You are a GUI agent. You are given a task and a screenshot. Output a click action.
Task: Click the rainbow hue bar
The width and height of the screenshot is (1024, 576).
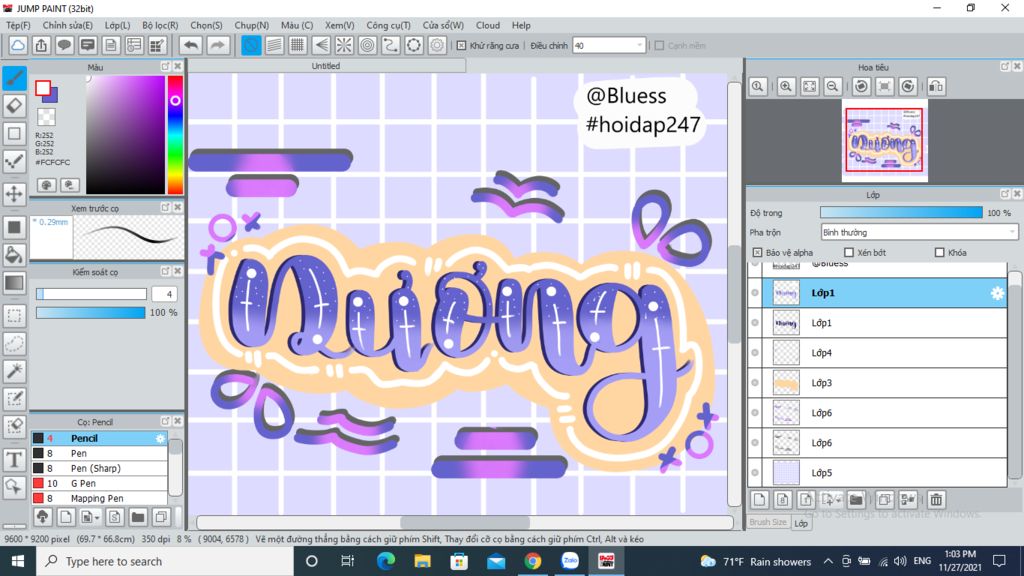(175, 135)
